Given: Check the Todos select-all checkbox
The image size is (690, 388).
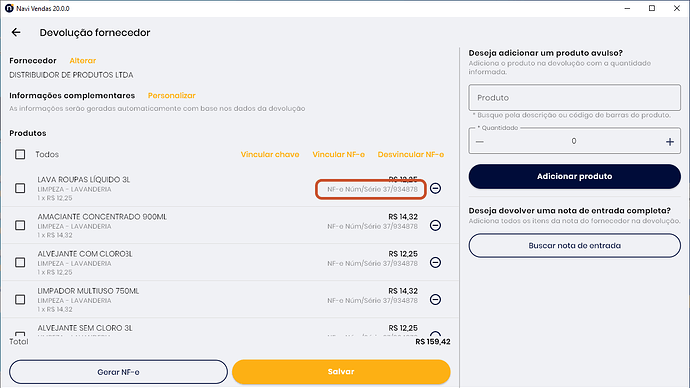Looking at the screenshot, I should point(20,154).
